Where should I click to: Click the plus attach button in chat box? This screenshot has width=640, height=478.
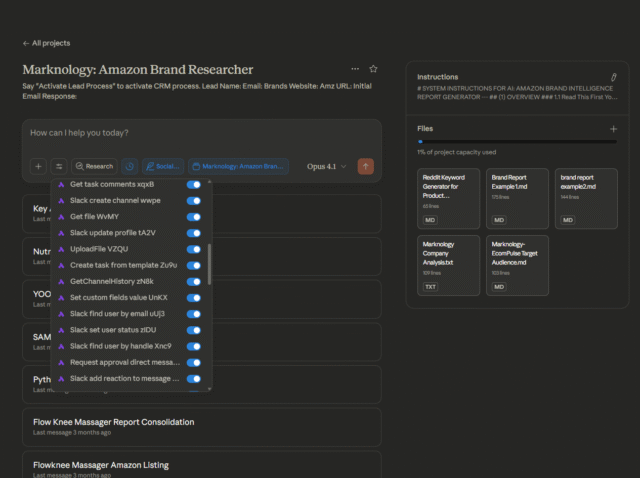(x=38, y=167)
